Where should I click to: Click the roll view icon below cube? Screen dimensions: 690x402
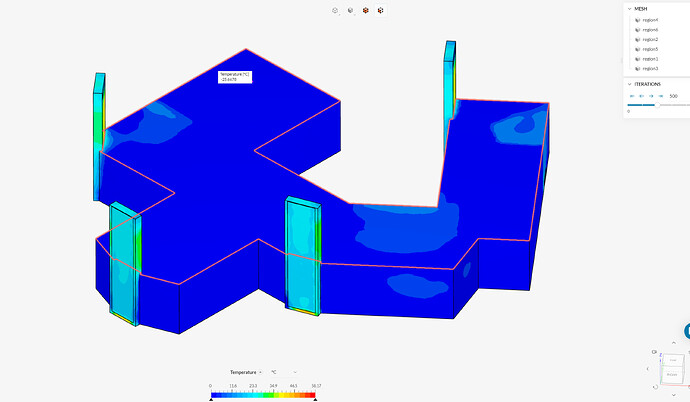click(656, 387)
